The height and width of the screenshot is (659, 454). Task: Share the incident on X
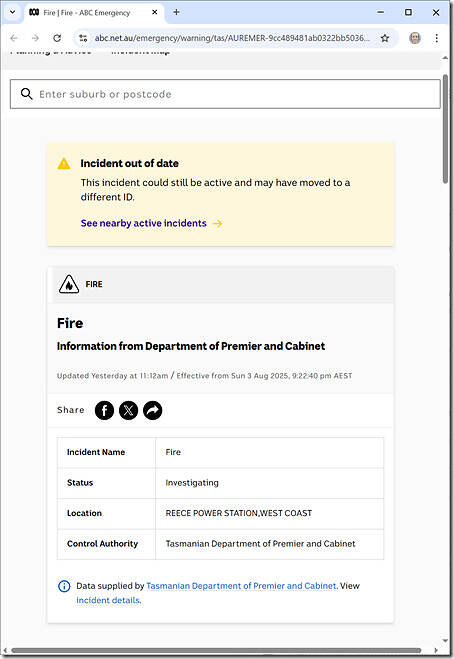pyautogui.click(x=129, y=410)
